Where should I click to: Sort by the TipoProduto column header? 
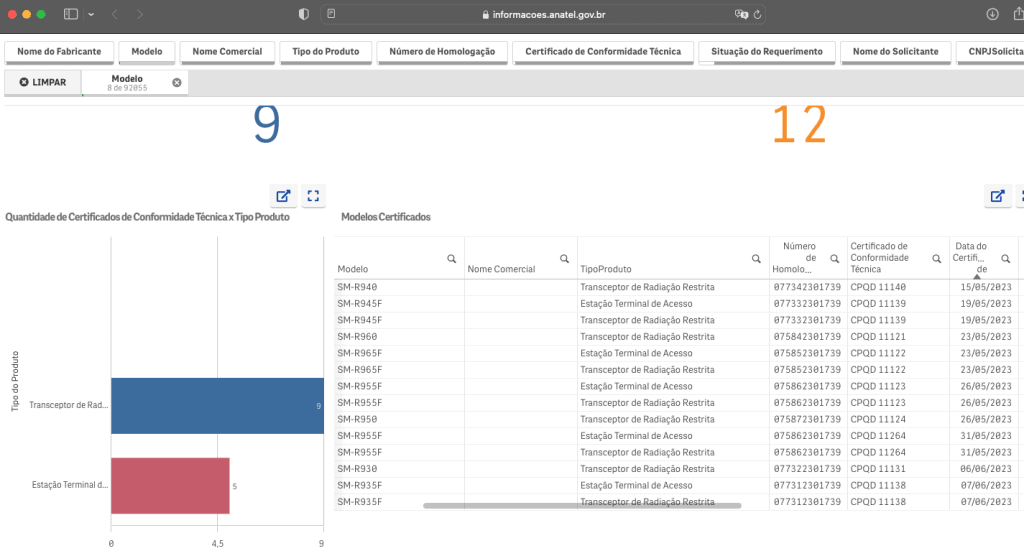[606, 269]
